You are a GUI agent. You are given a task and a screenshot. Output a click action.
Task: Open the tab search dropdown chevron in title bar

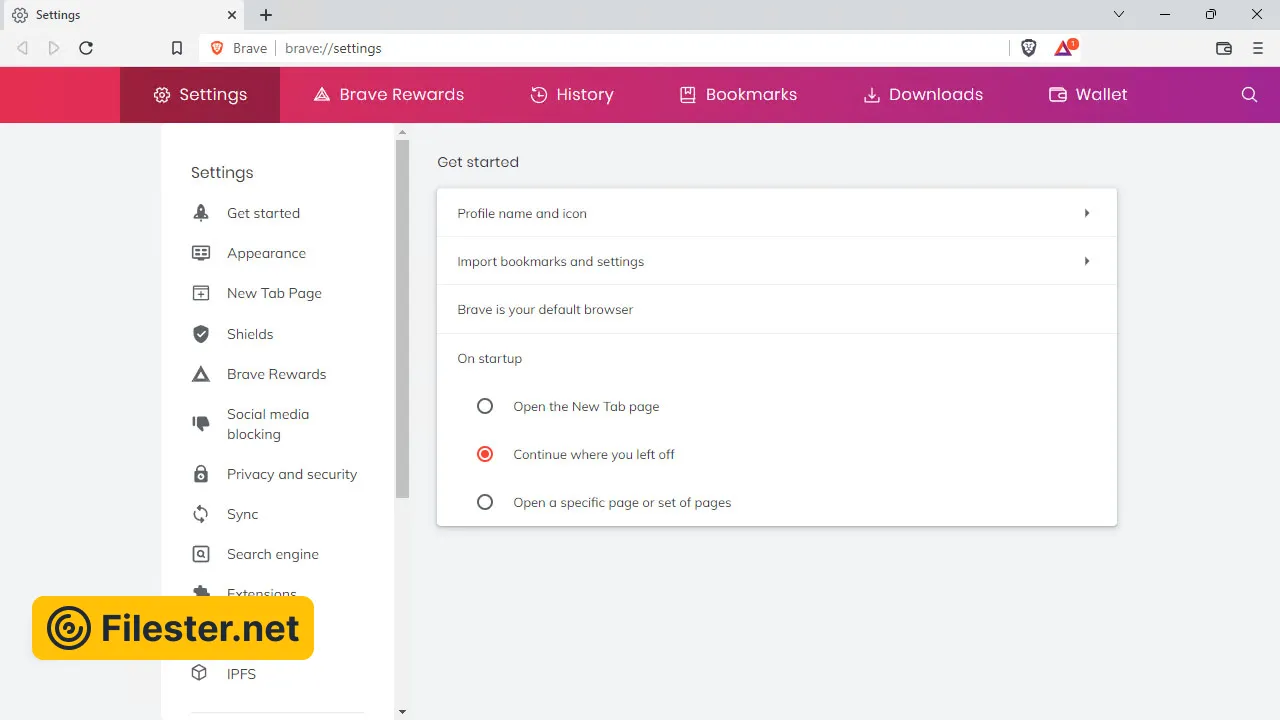tap(1119, 15)
